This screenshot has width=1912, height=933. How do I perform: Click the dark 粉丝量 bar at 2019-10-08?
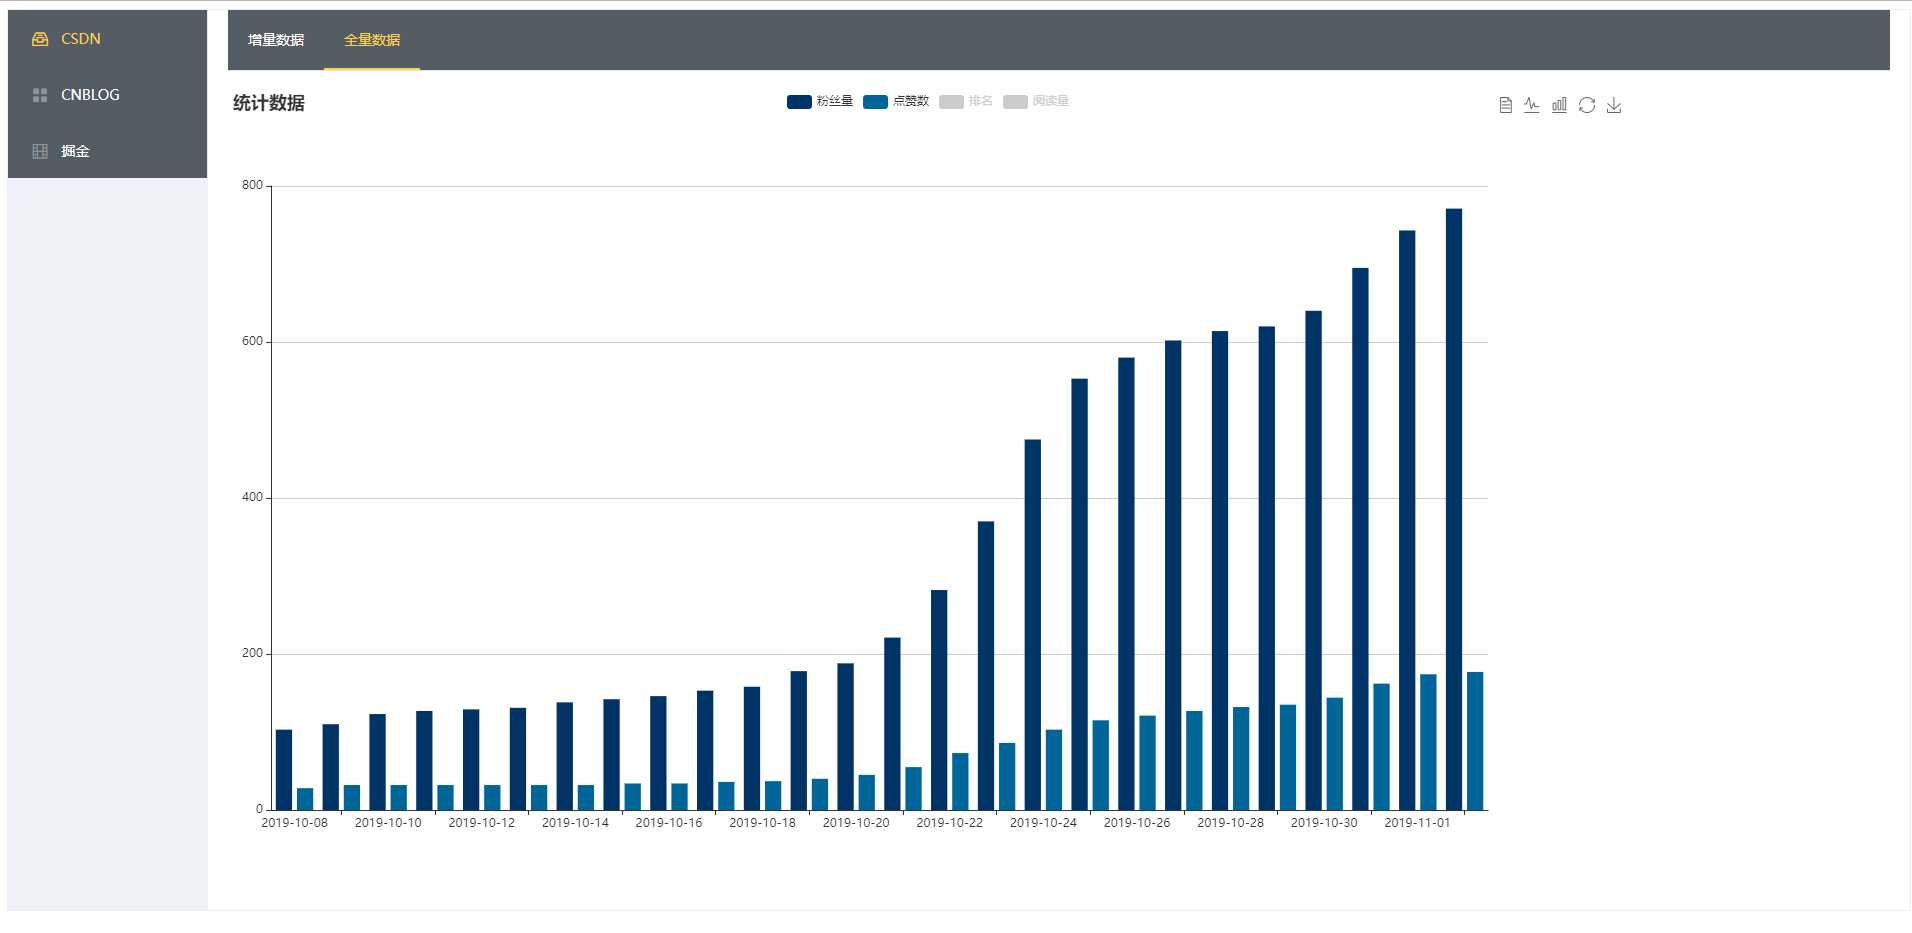284,770
